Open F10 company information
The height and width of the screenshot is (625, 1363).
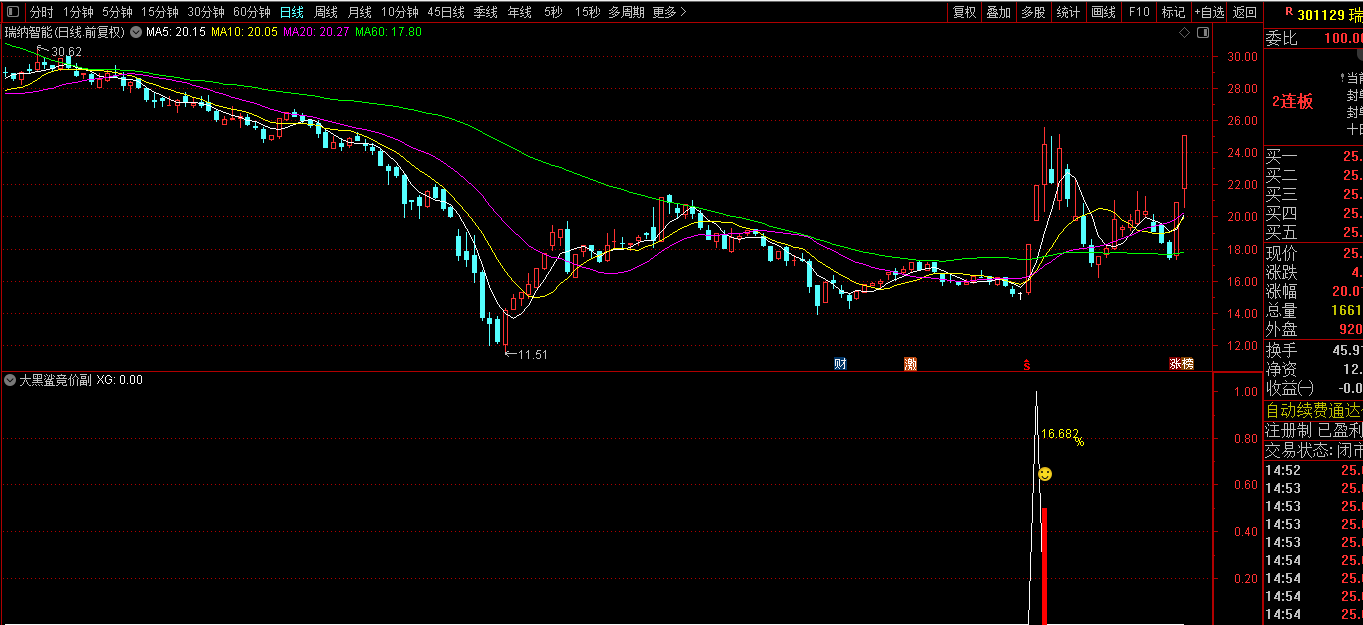[x=1138, y=12]
